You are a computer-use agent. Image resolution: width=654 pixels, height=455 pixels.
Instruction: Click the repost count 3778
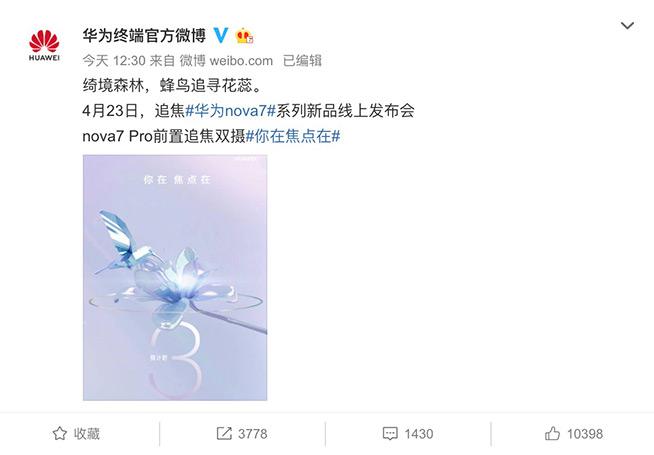coord(252,434)
